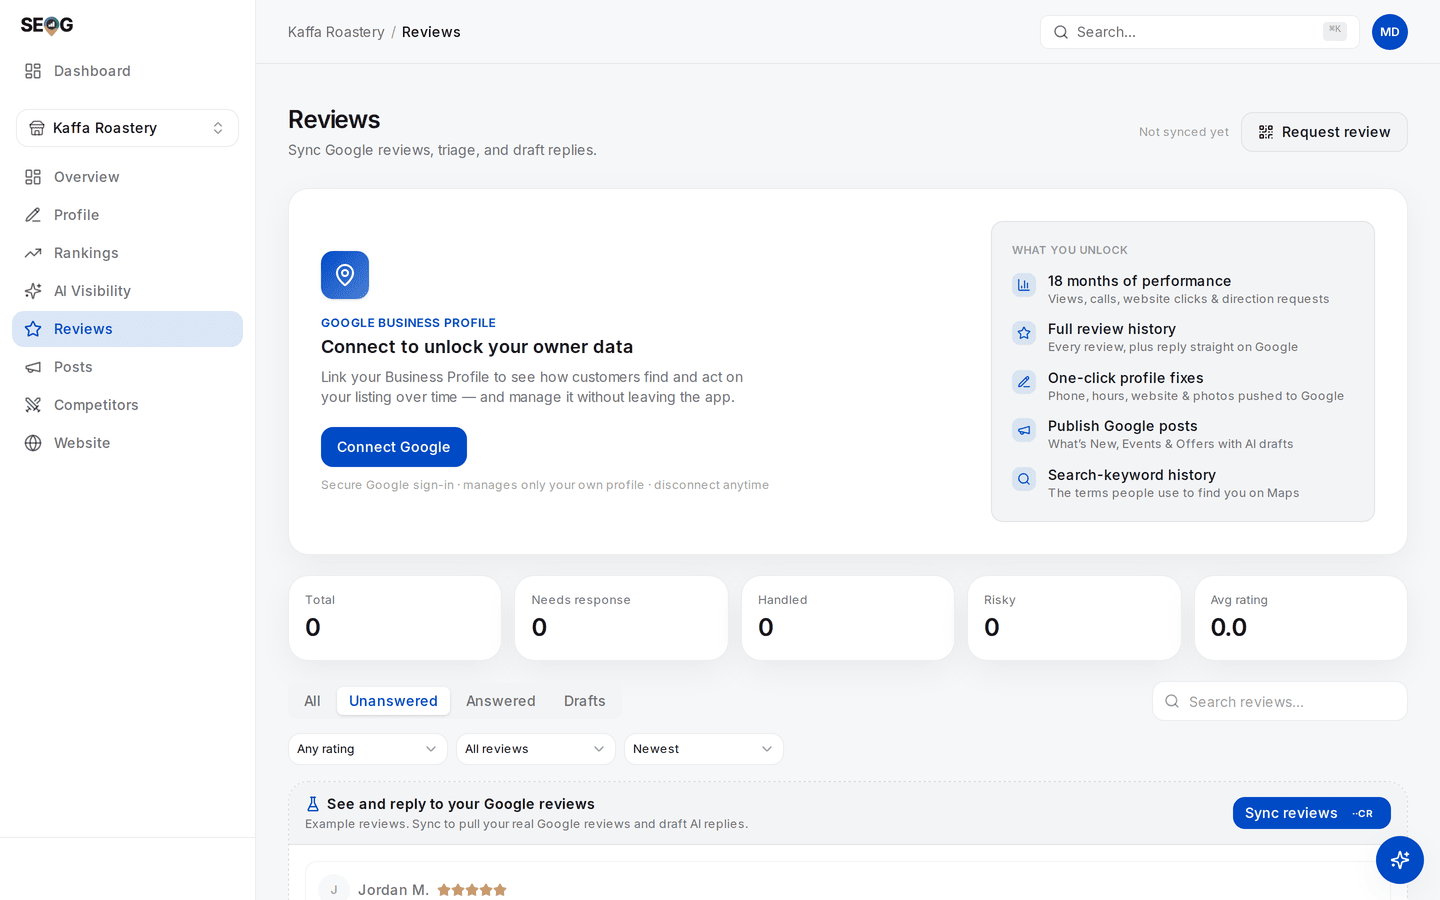
Task: Click the 'Full review history' text
Action: pyautogui.click(x=1112, y=329)
